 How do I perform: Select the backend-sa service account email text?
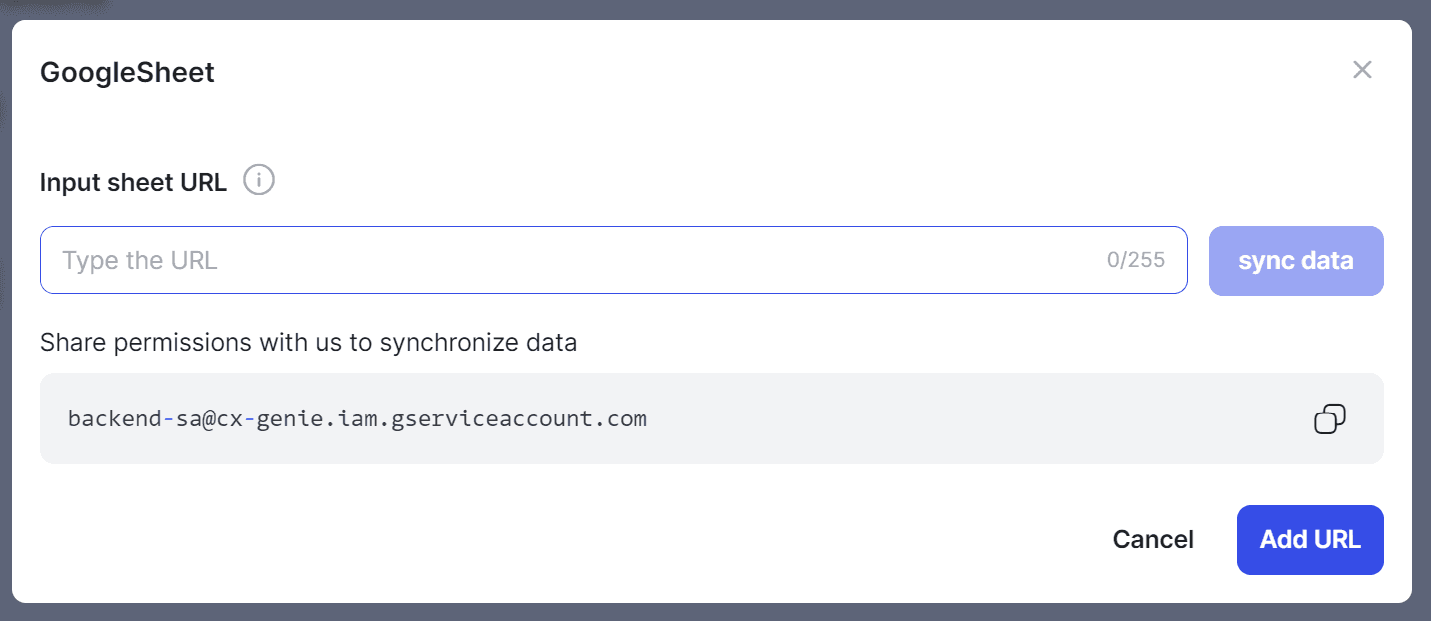point(357,418)
